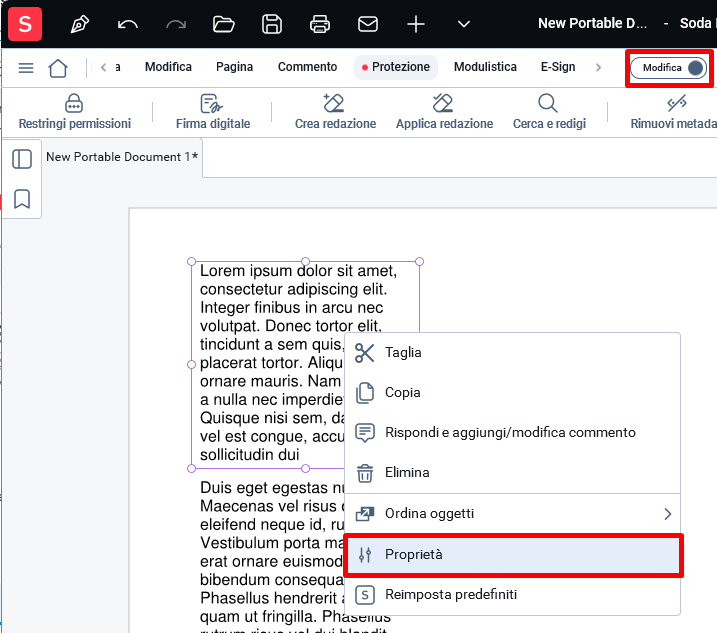This screenshot has height=633, width=717.
Task: Expand Ordina oggetti submenu
Action: (x=512, y=514)
